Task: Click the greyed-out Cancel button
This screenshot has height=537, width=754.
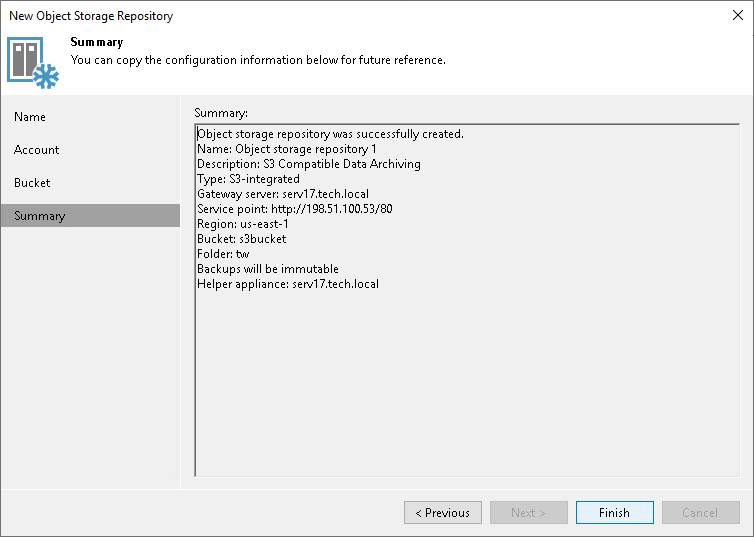Action: point(701,512)
